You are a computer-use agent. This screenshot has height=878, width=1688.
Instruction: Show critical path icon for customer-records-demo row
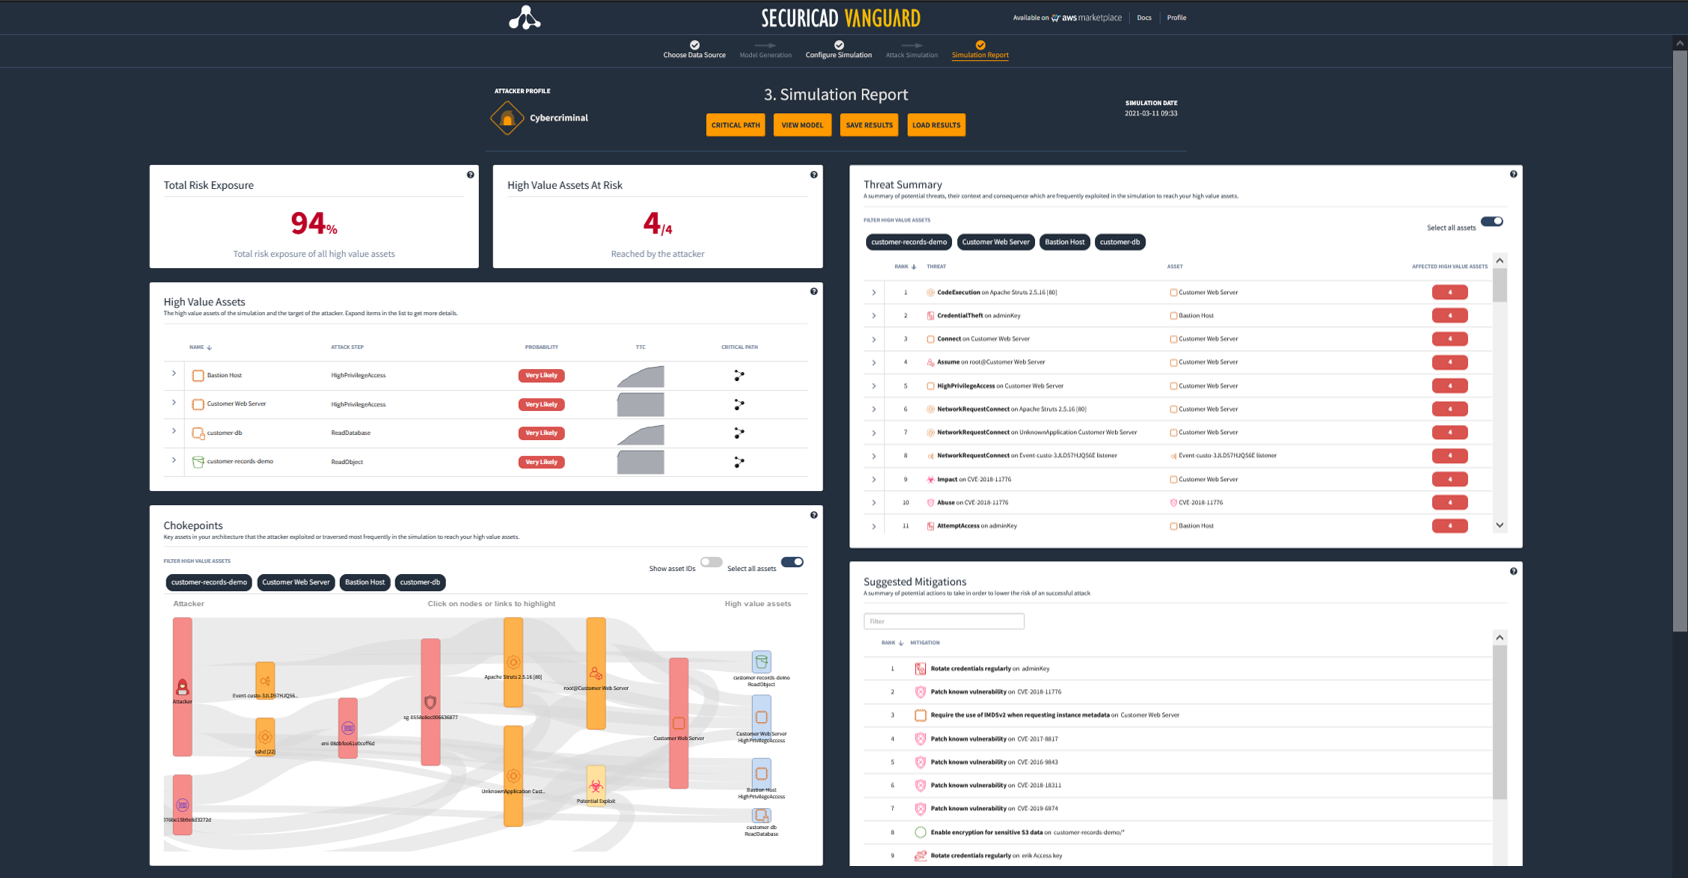(739, 462)
